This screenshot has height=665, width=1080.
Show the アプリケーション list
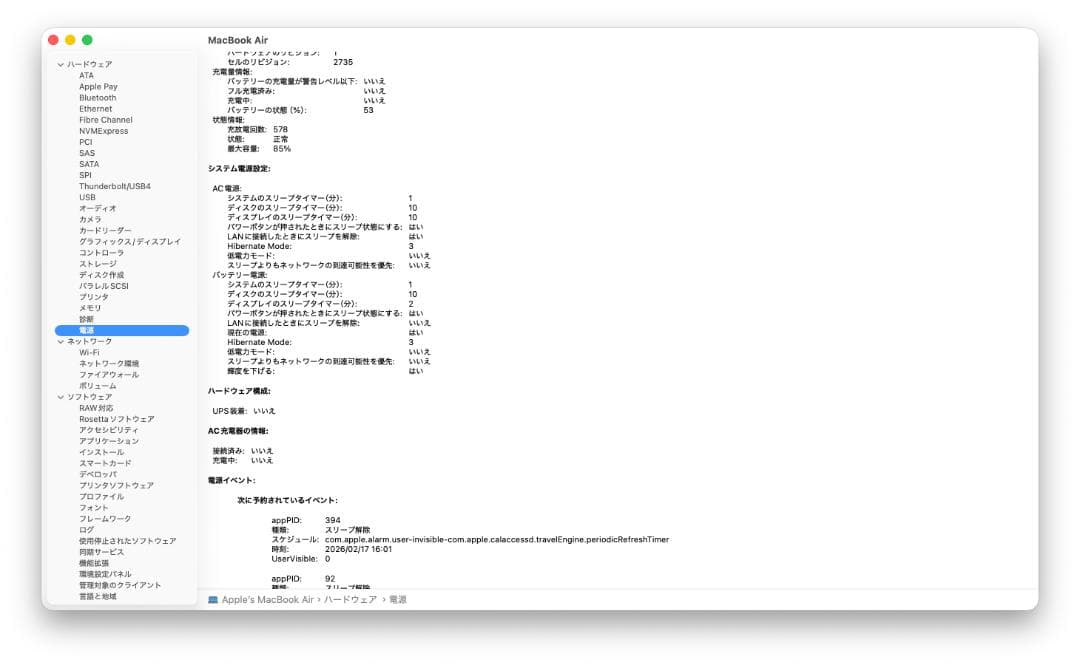coord(109,441)
